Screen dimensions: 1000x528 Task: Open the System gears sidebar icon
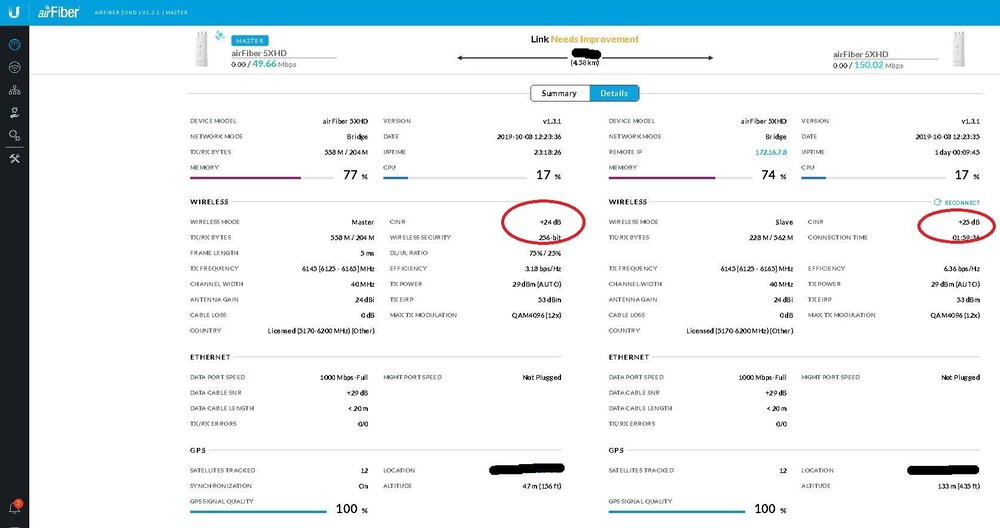coord(14,135)
